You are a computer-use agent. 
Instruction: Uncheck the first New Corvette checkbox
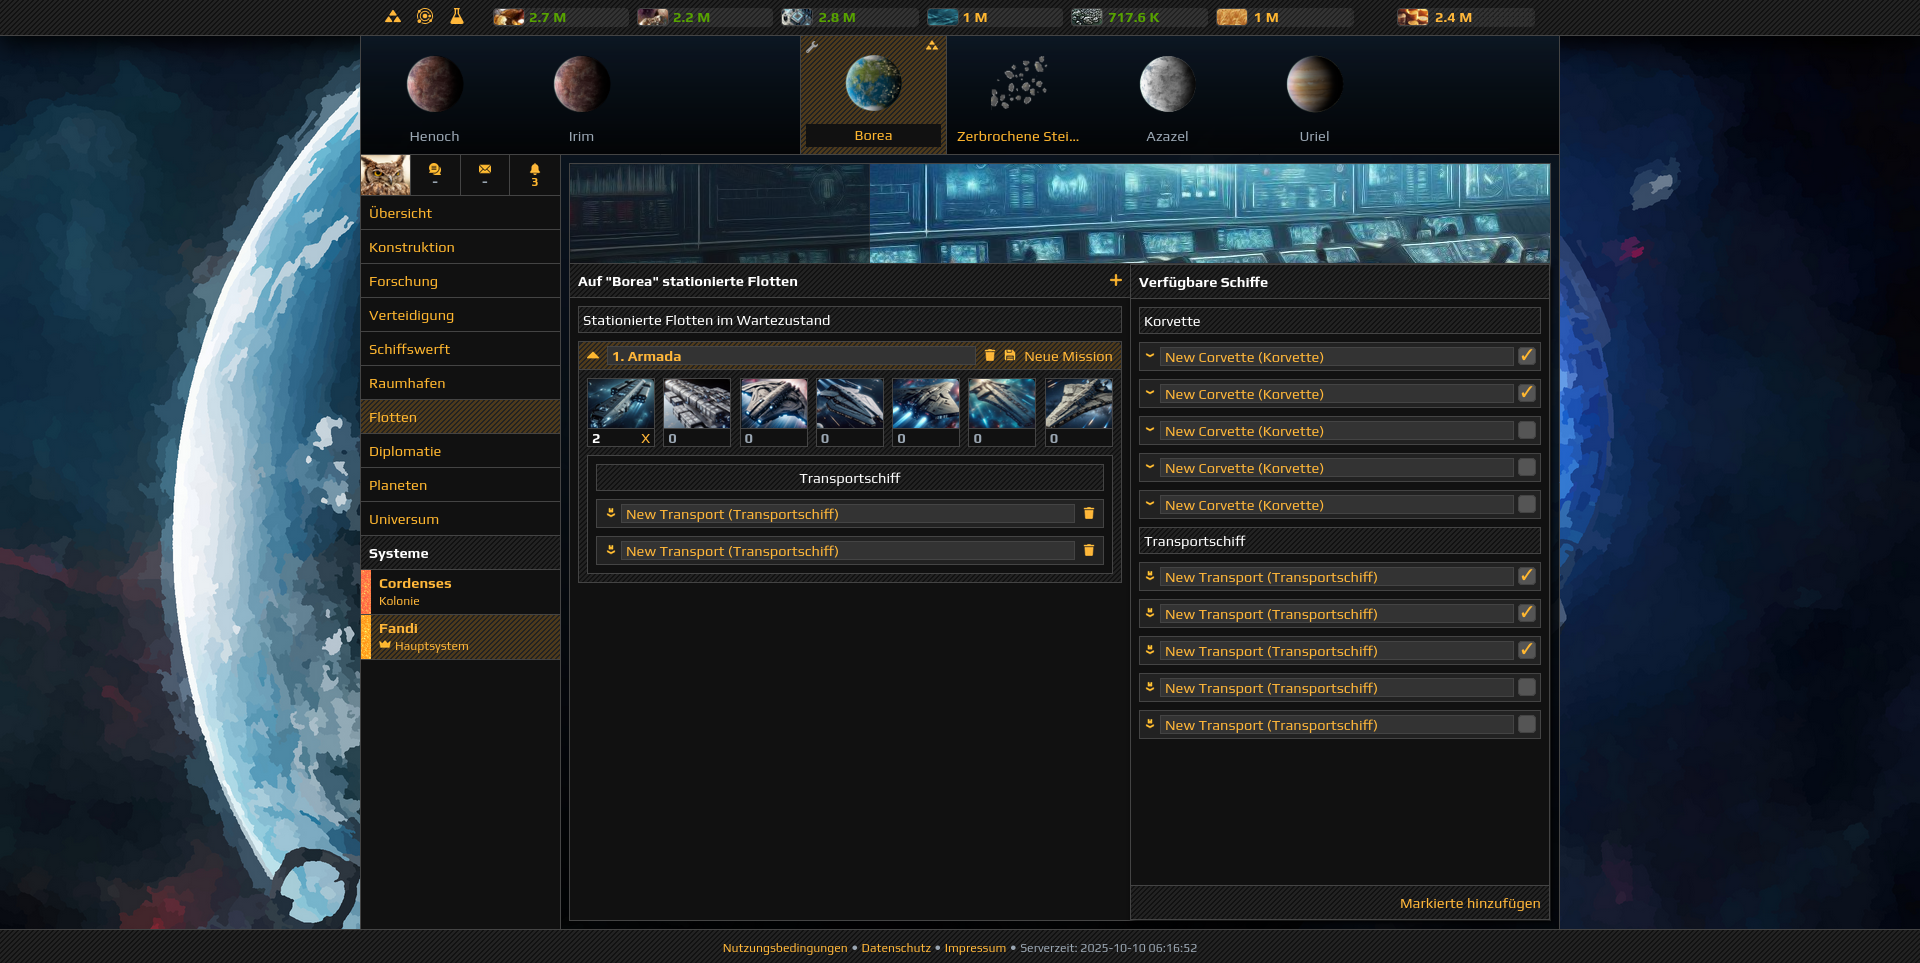(x=1527, y=355)
